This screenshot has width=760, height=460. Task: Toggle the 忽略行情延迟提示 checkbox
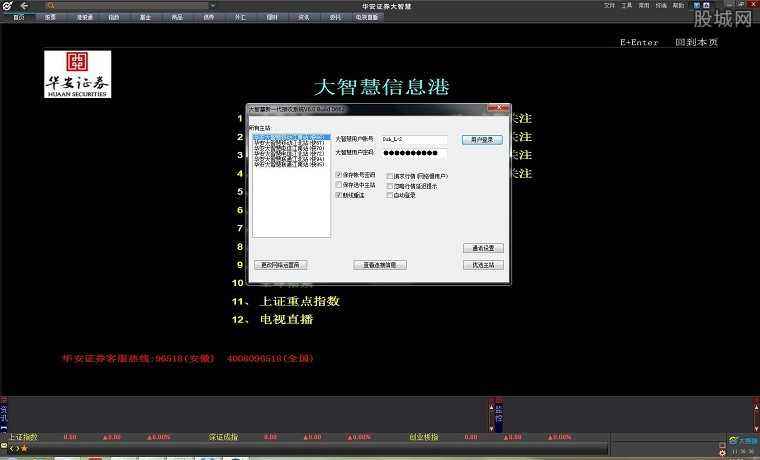[x=389, y=186]
